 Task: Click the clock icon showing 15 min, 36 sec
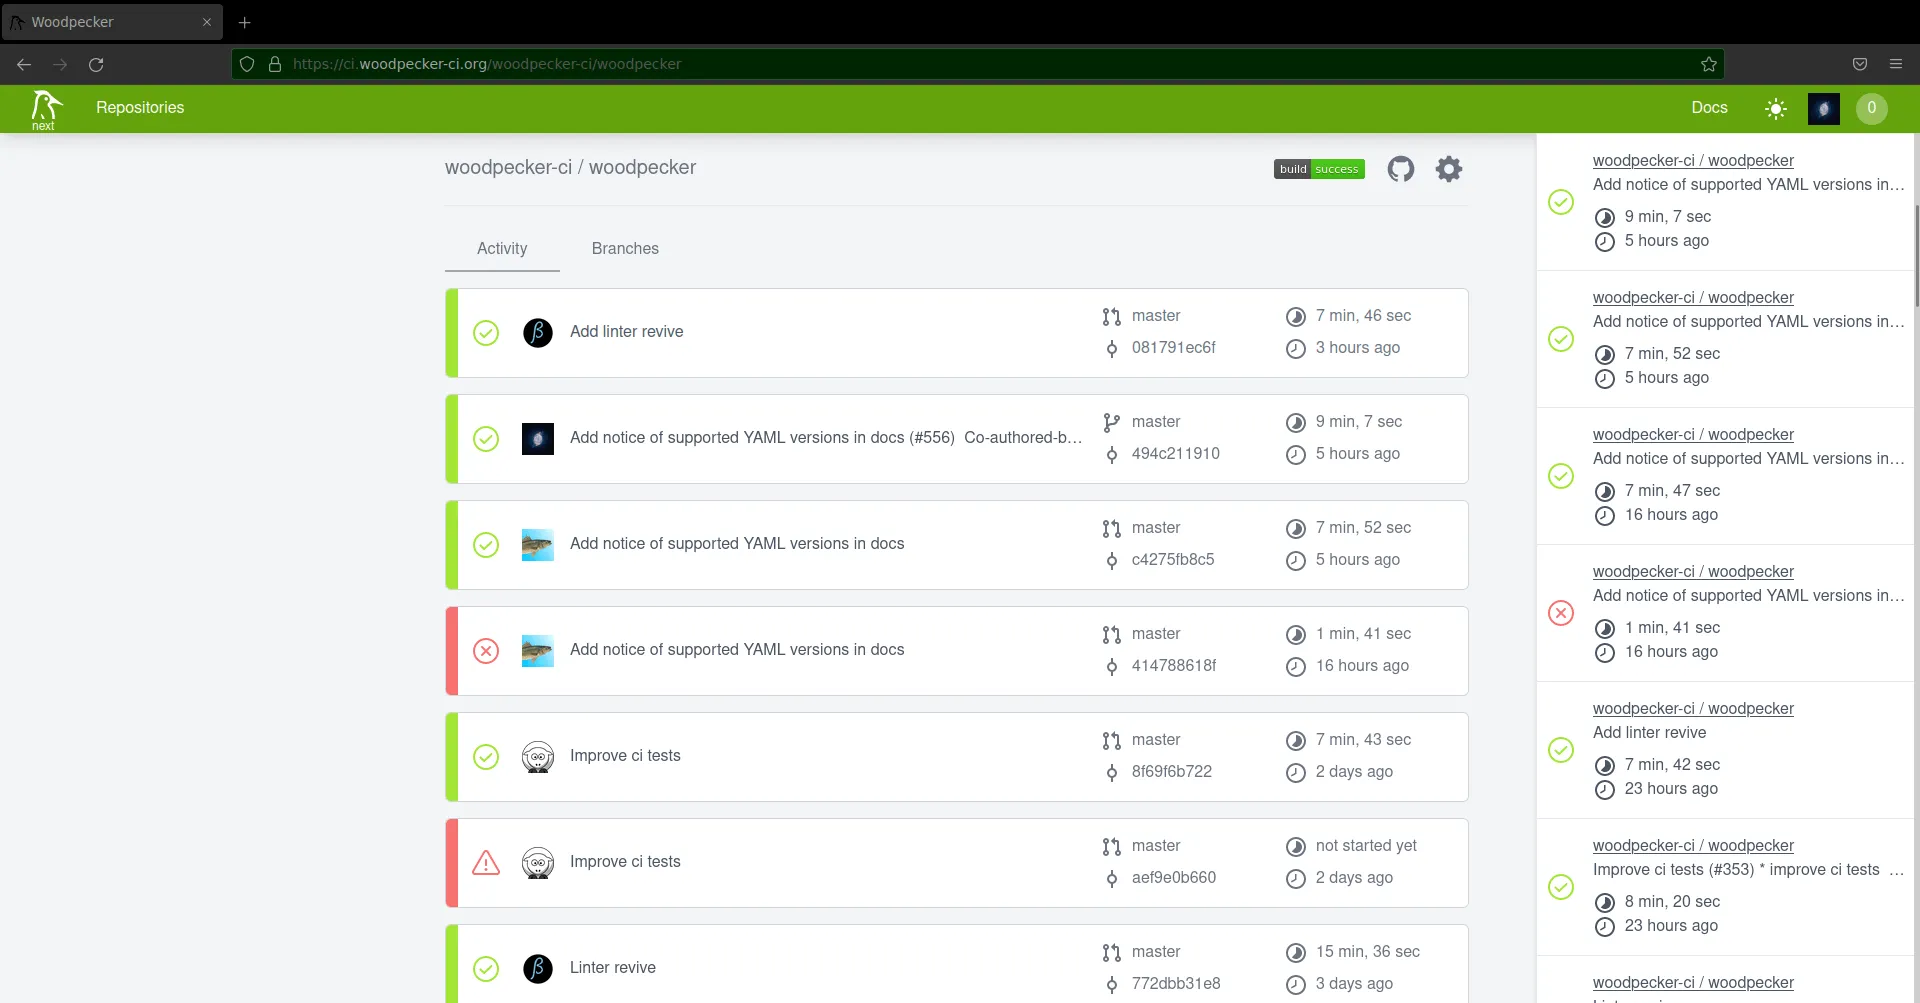point(1296,952)
